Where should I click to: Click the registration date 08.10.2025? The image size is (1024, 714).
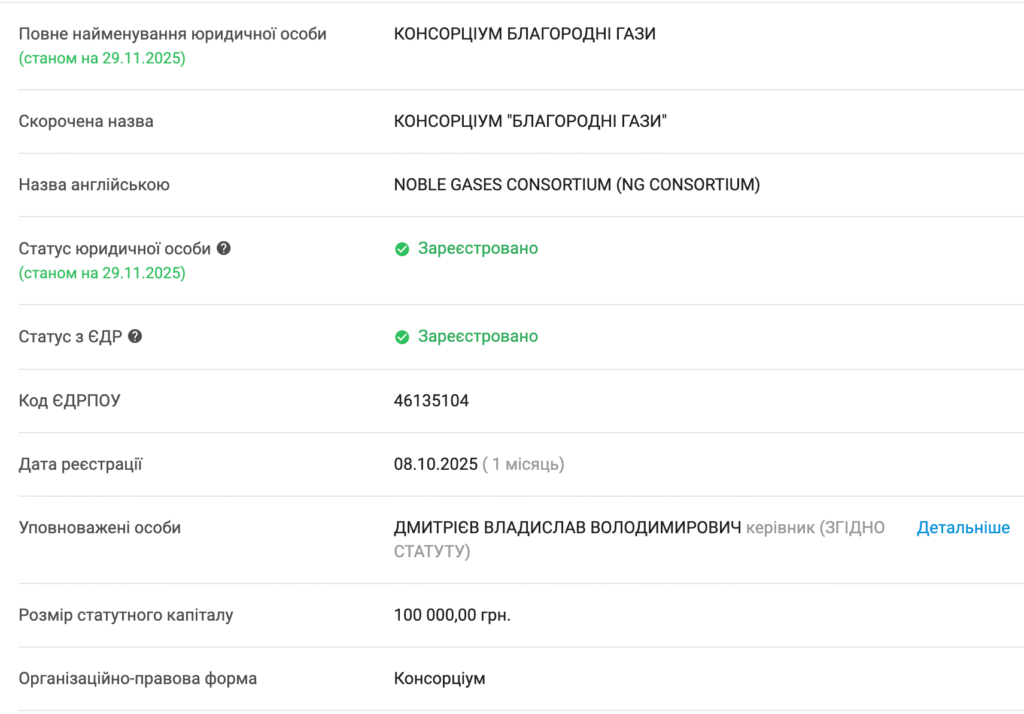pos(436,464)
